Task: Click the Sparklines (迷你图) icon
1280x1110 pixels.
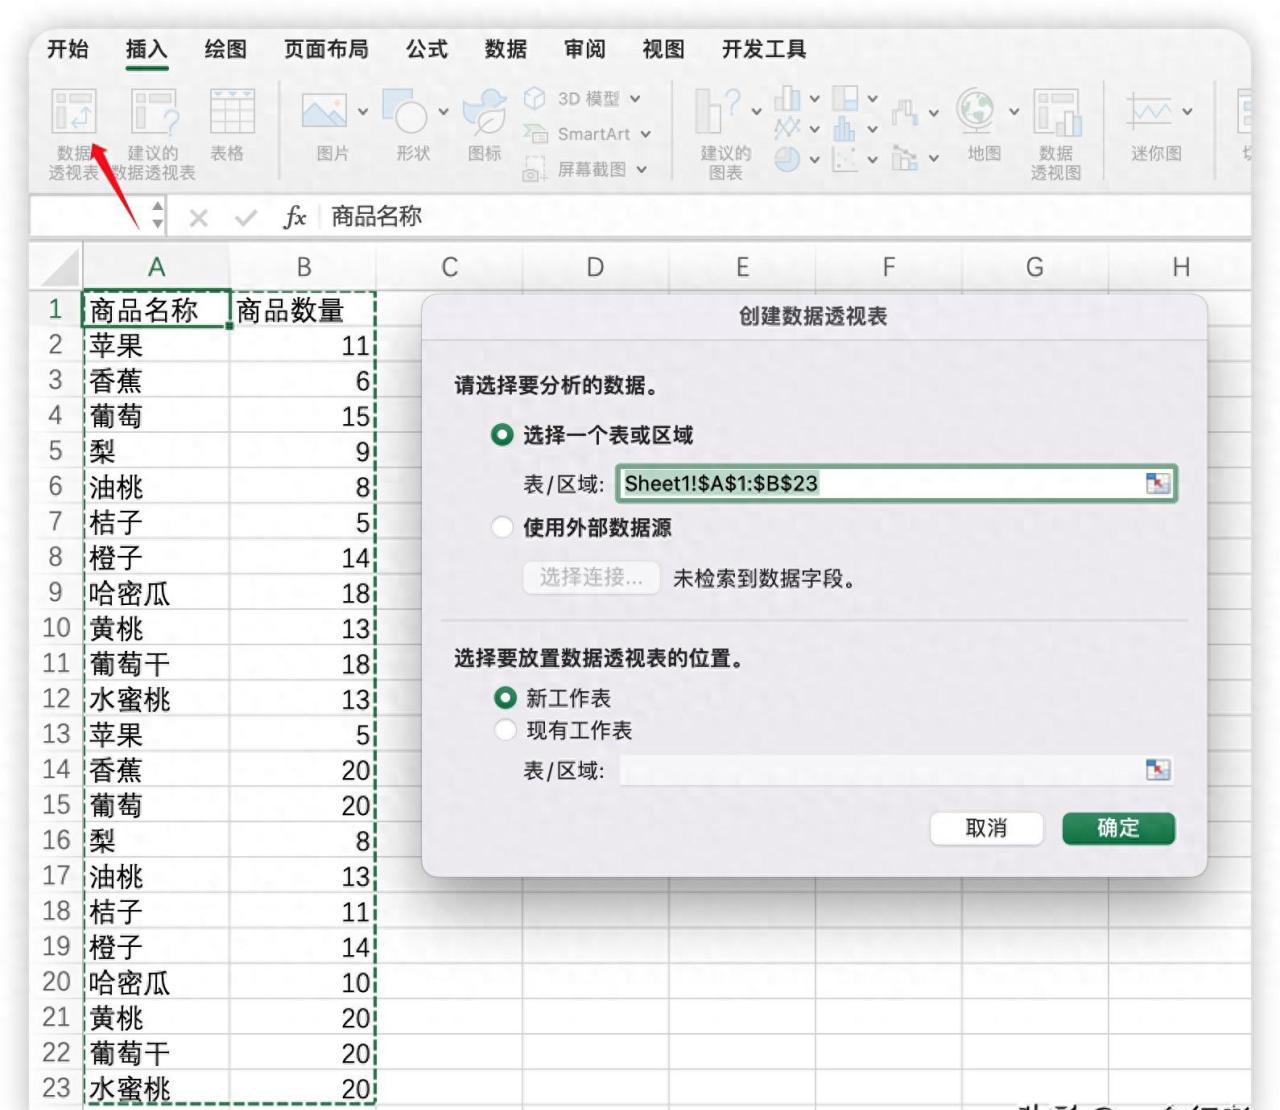Action: pos(1149,112)
